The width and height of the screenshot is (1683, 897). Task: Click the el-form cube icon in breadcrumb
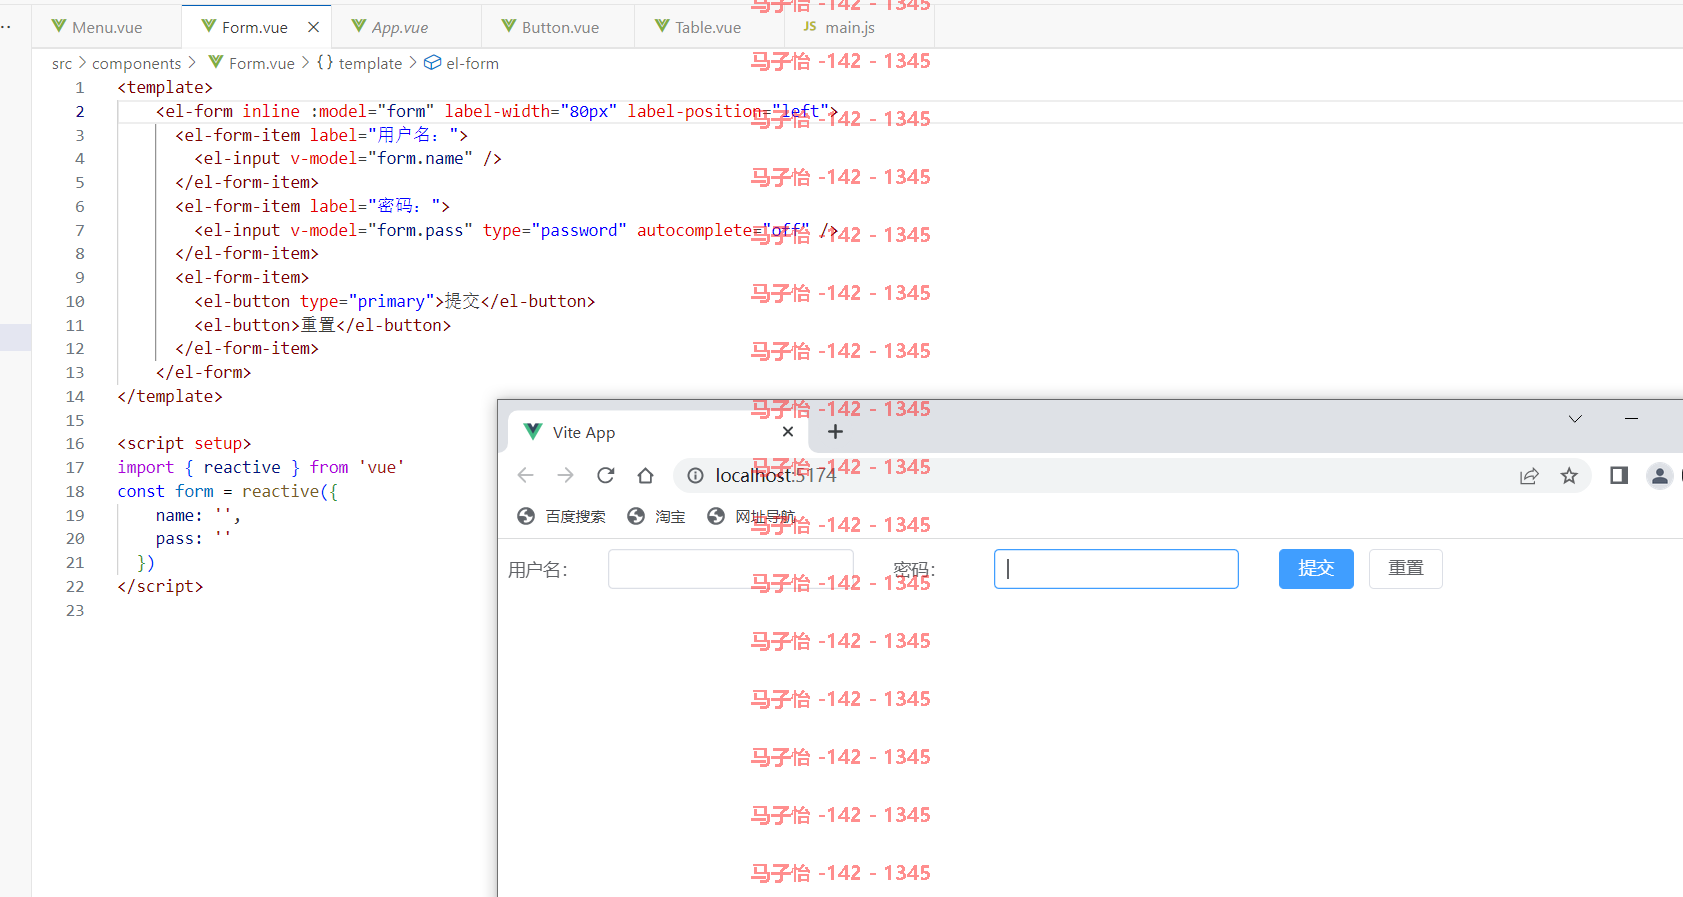[x=432, y=62]
